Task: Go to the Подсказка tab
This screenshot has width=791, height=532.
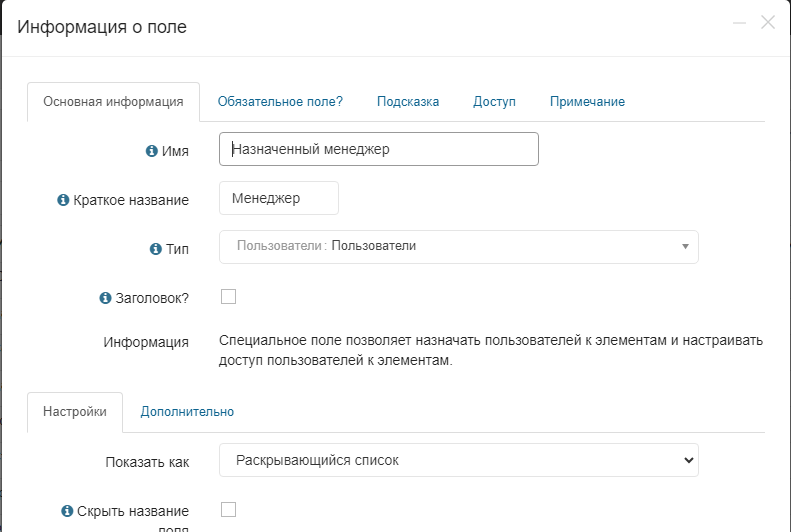Action: click(408, 102)
